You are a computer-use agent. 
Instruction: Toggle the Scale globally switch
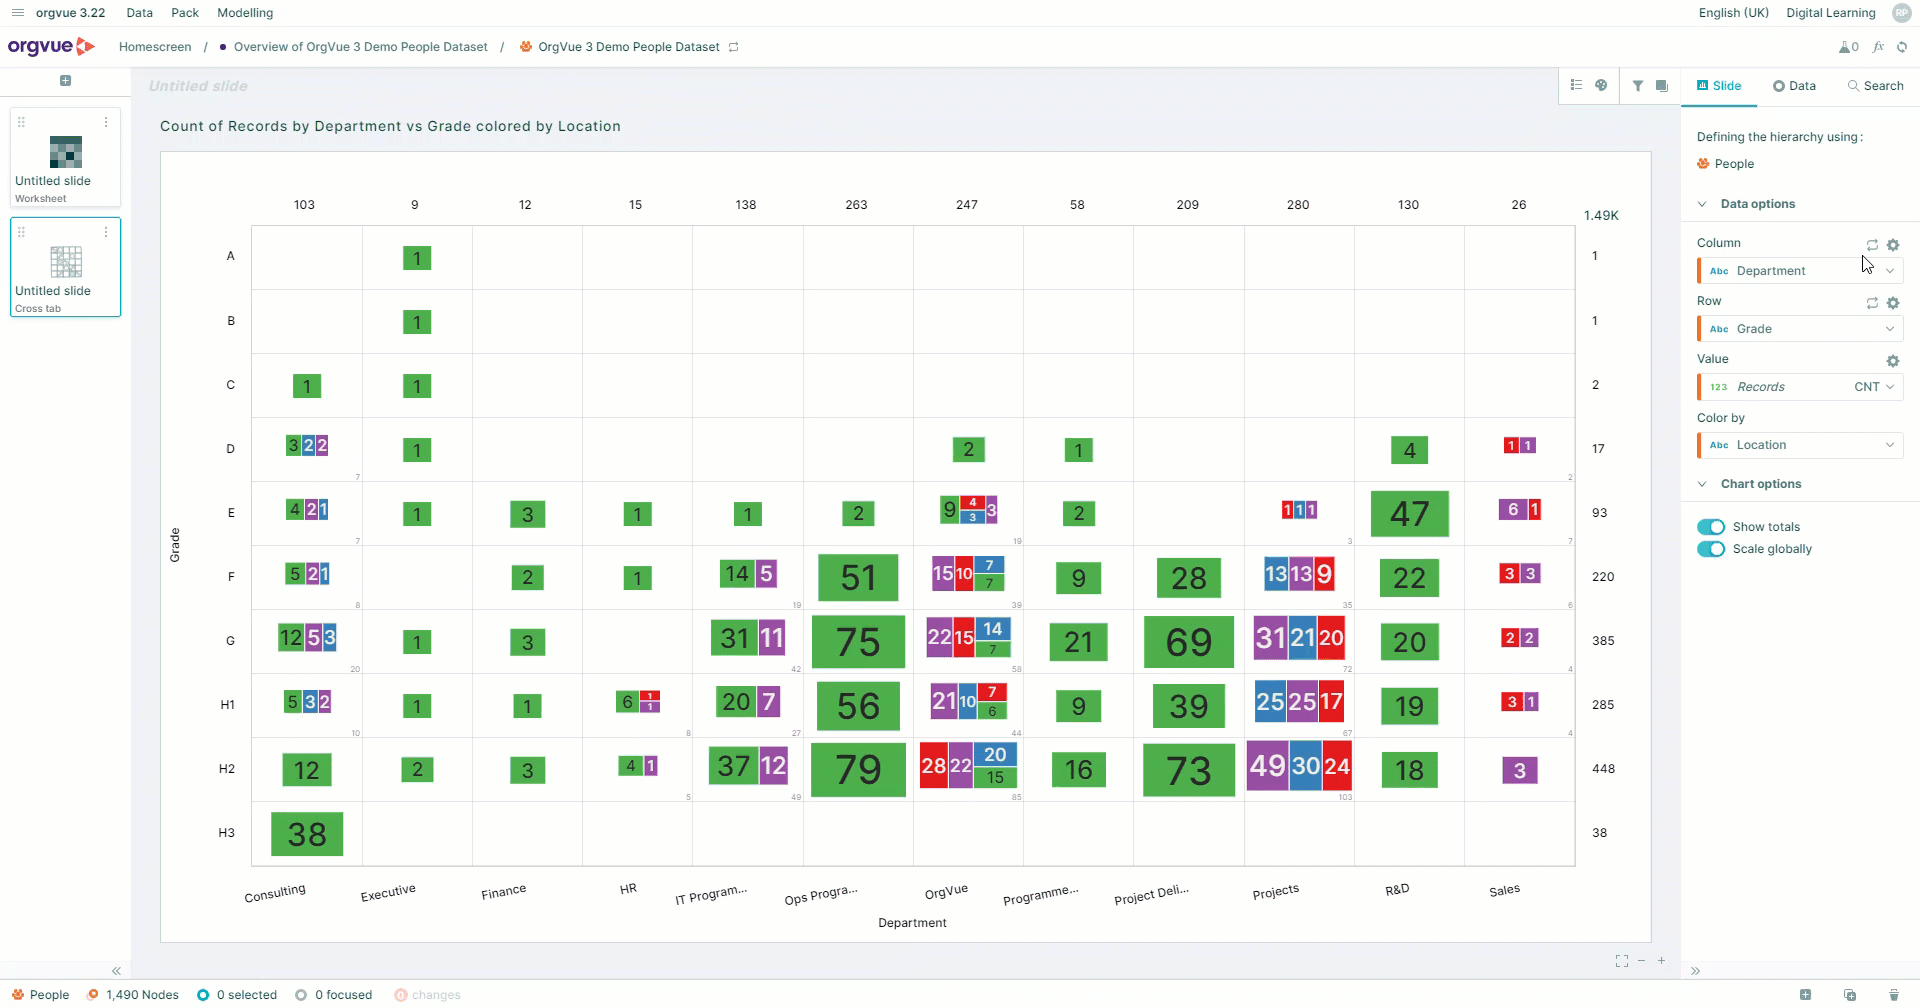tap(1711, 549)
